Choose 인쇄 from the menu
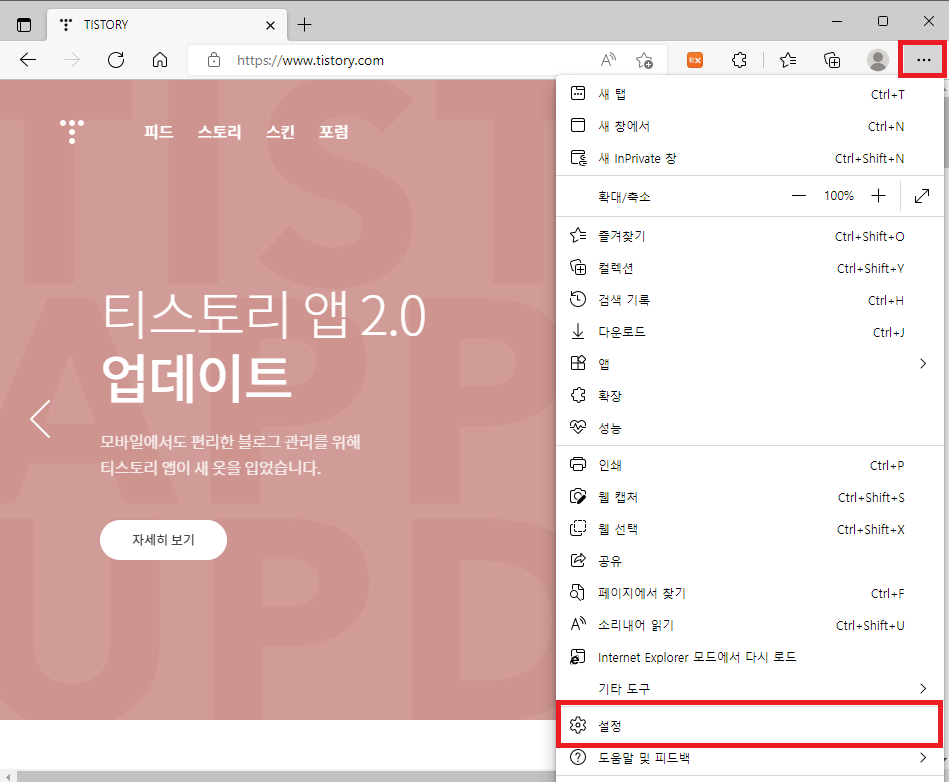The height and width of the screenshot is (782, 949). (749, 465)
